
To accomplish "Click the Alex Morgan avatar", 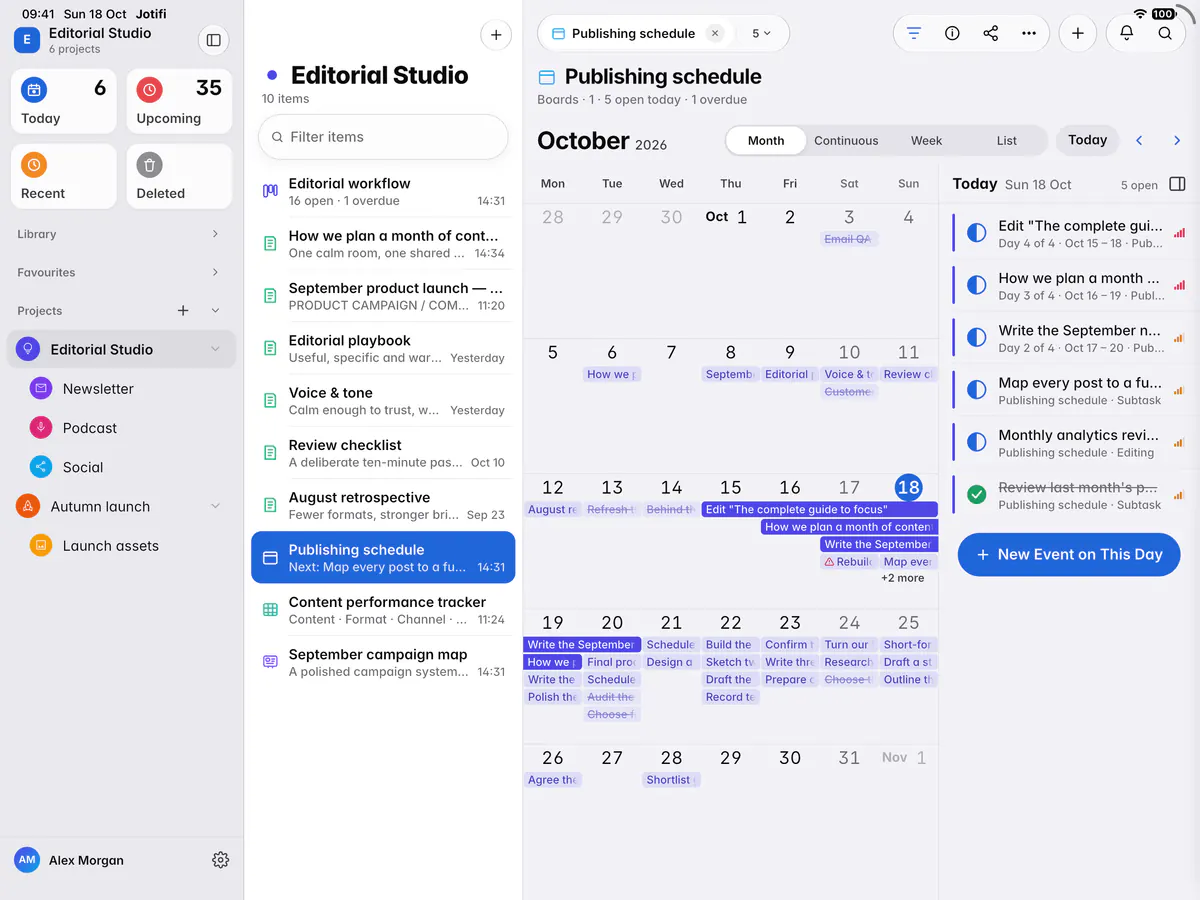I will point(27,860).
